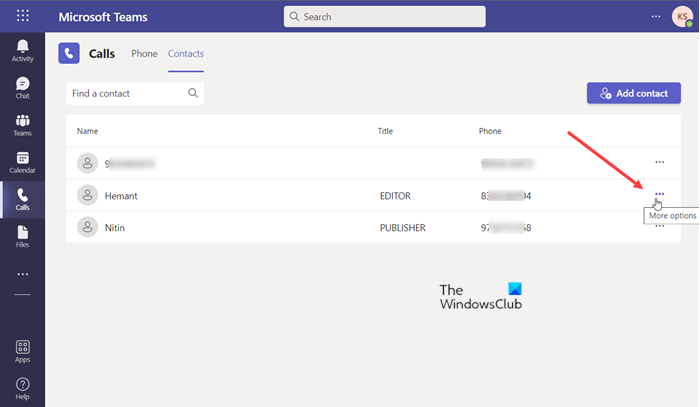This screenshot has width=700, height=407.
Task: Click avatar of the first blurred contact
Action: click(88, 163)
